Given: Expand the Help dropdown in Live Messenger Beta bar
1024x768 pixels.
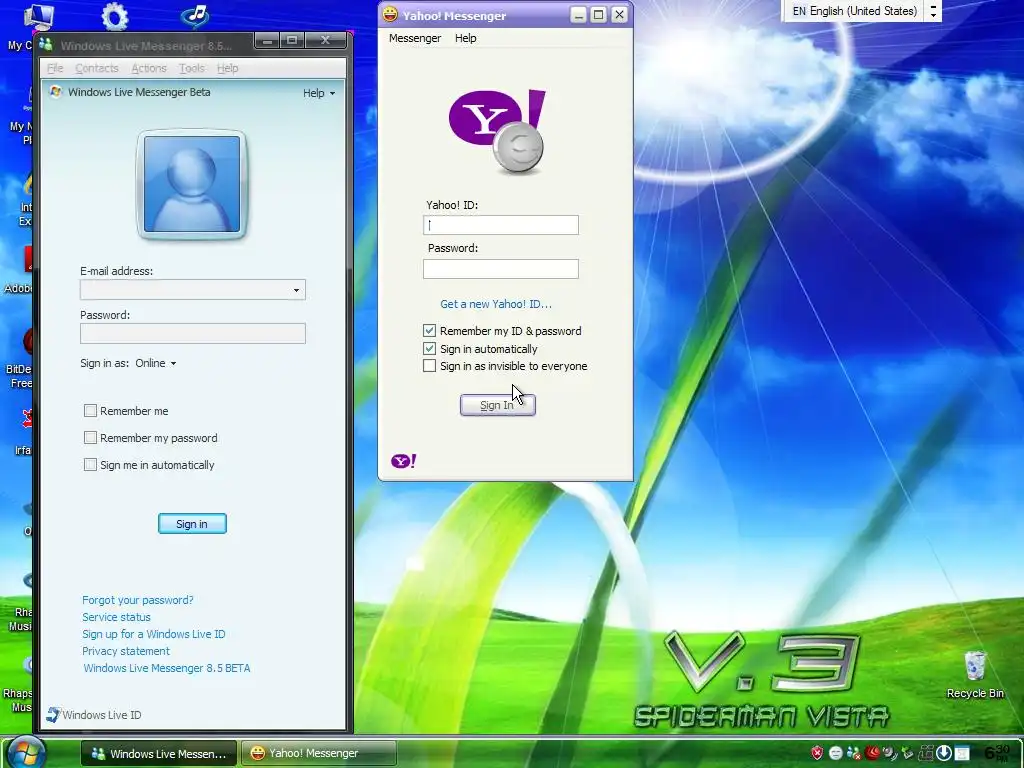Looking at the screenshot, I should (319, 93).
